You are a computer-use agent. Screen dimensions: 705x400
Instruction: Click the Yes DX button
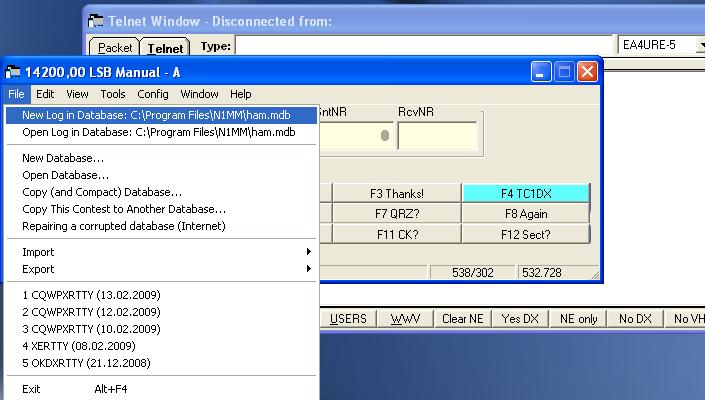click(520, 319)
